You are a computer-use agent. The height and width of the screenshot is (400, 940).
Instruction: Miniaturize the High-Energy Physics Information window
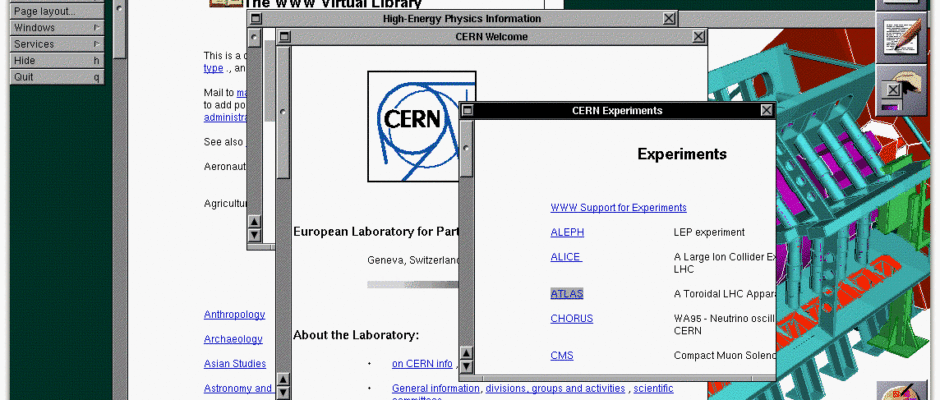tap(256, 19)
